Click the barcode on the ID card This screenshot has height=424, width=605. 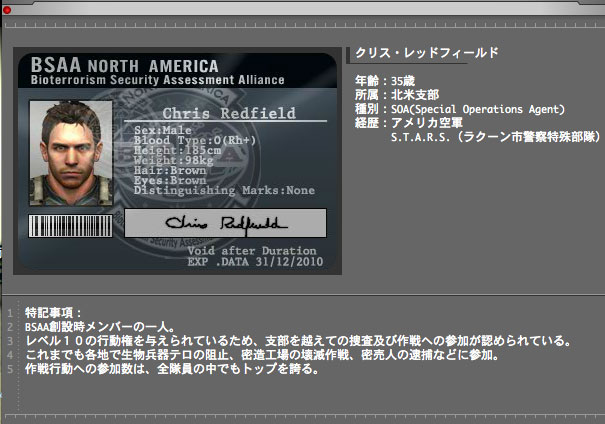(x=71, y=226)
